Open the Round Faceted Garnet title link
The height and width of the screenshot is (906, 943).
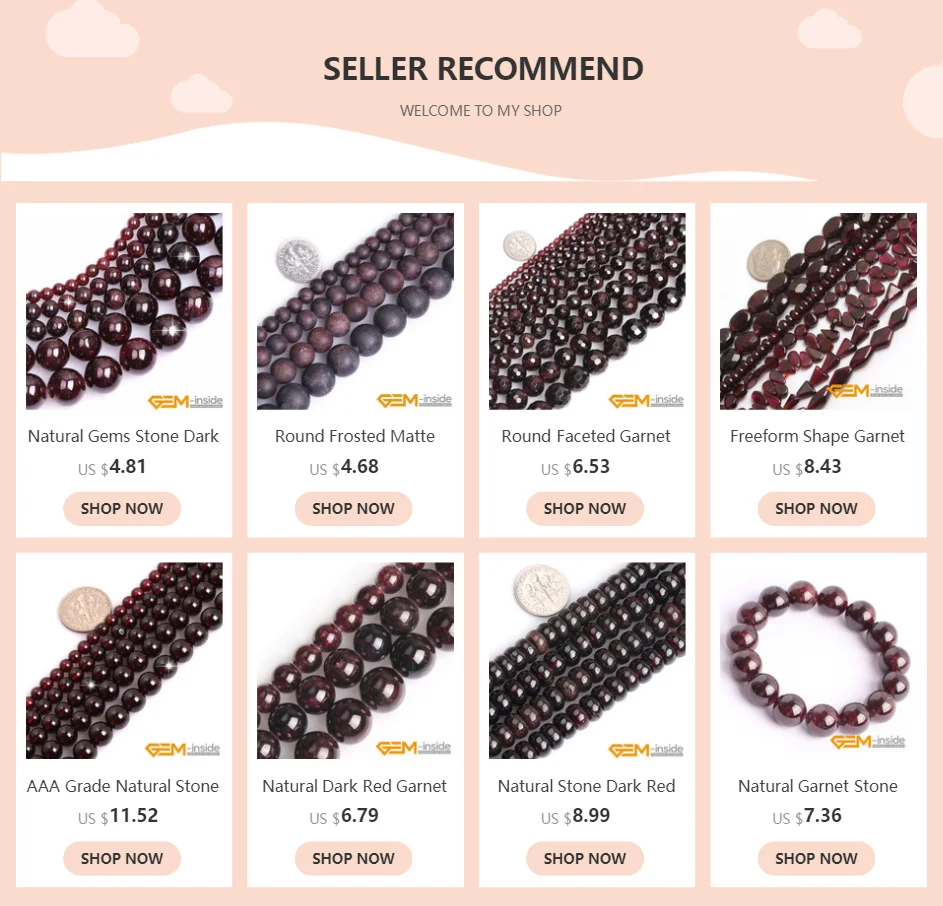coord(586,436)
